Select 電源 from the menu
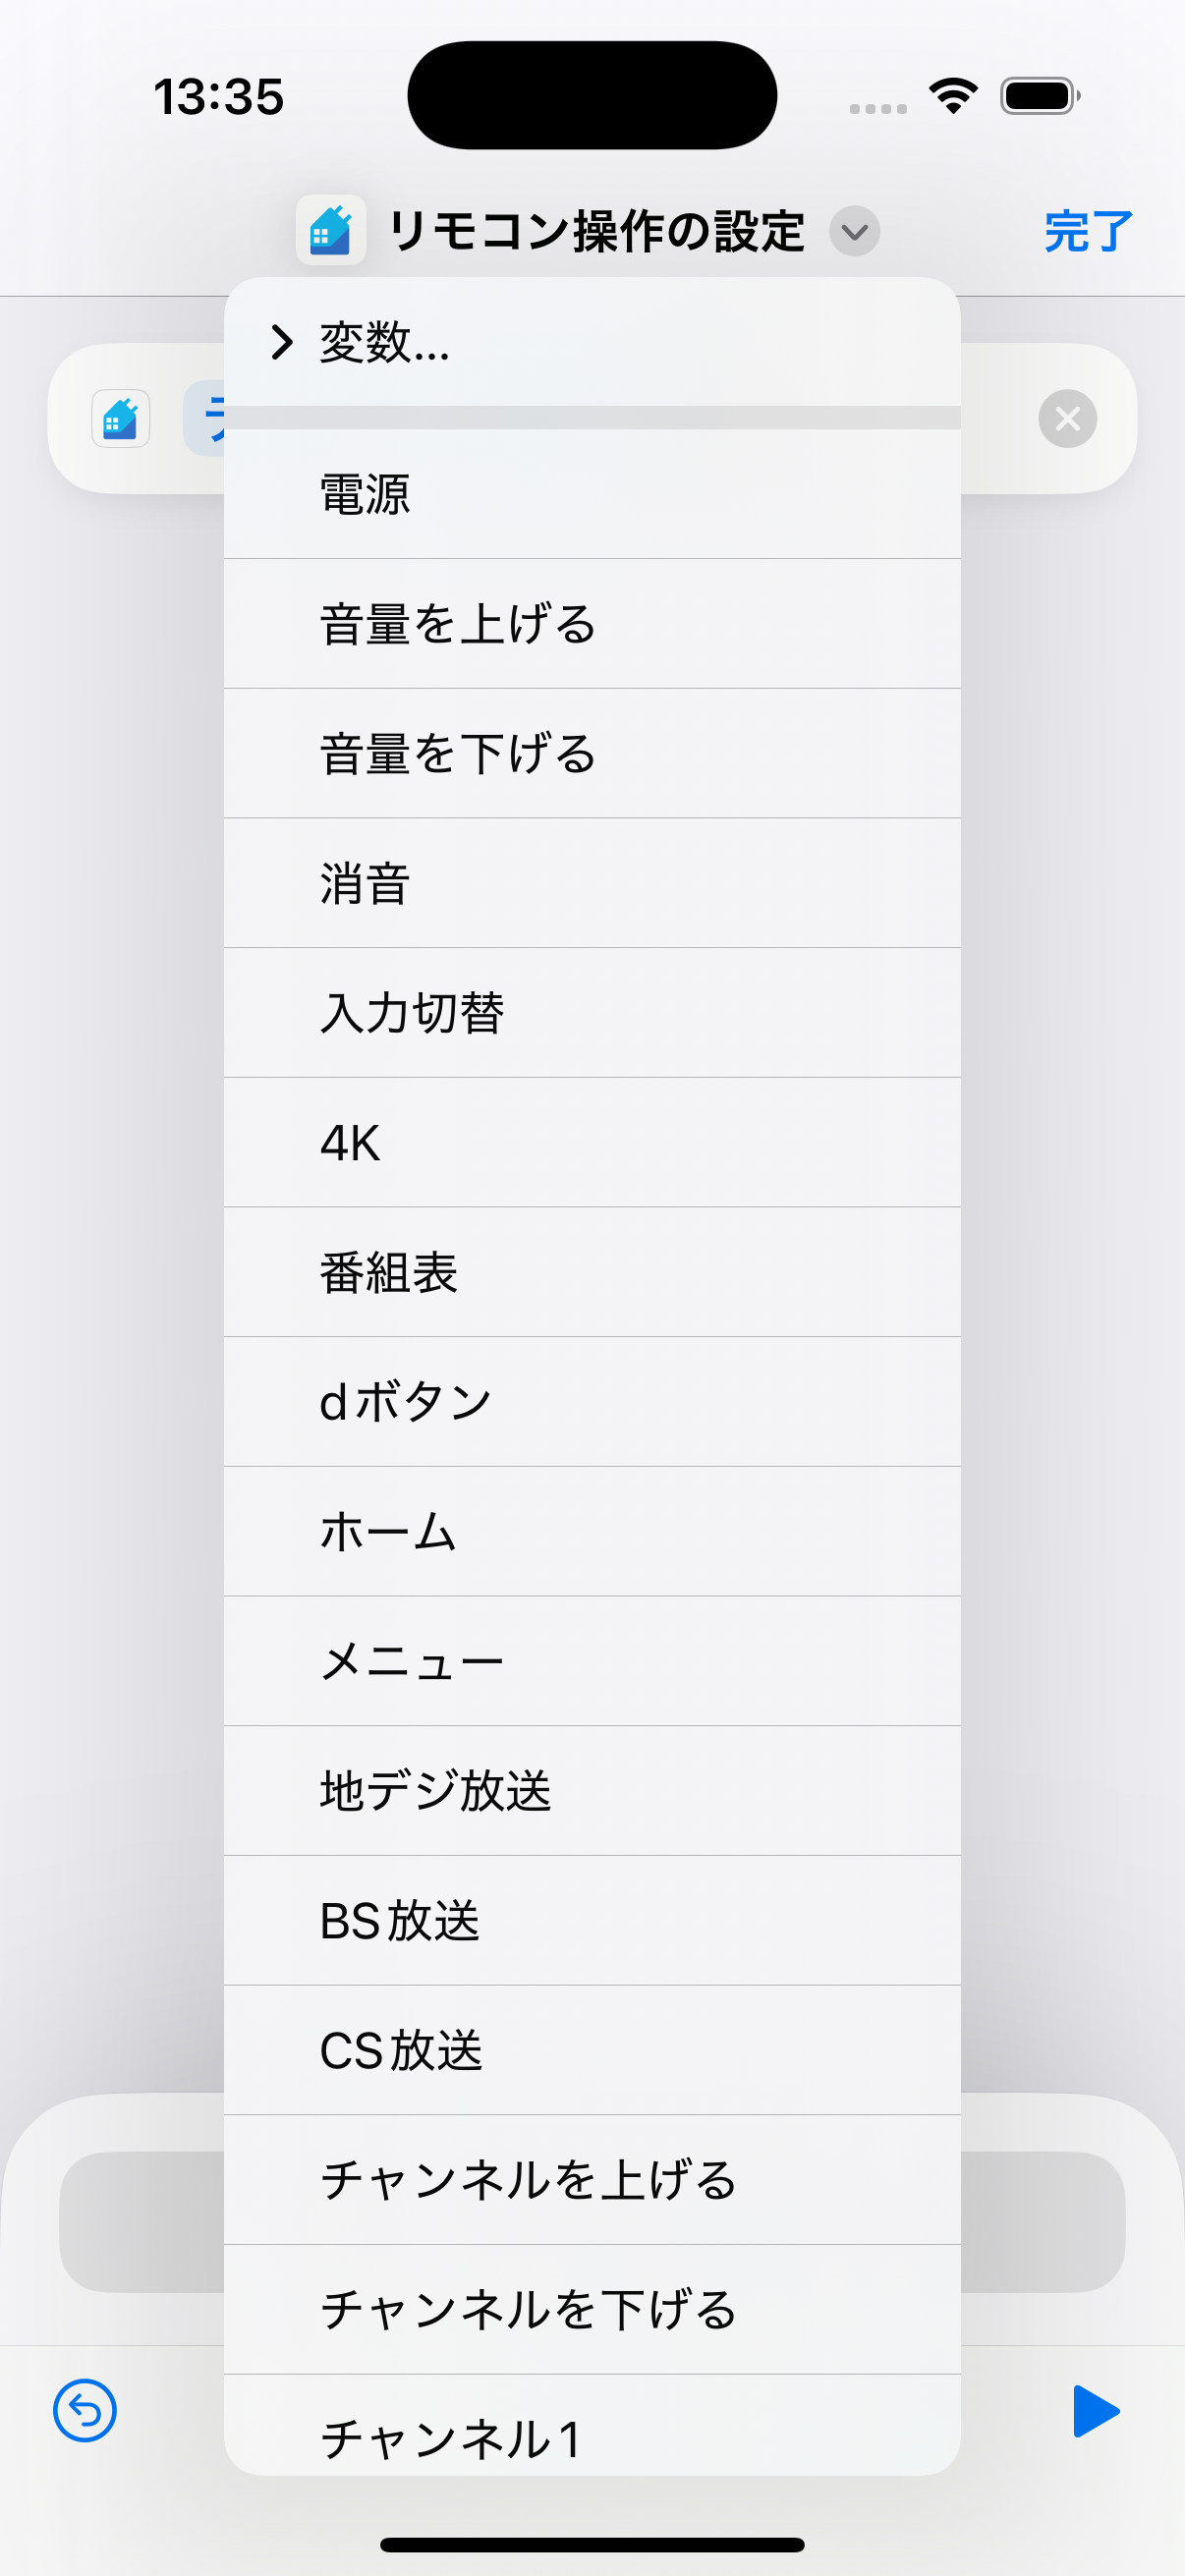This screenshot has width=1185, height=2576. [x=592, y=494]
